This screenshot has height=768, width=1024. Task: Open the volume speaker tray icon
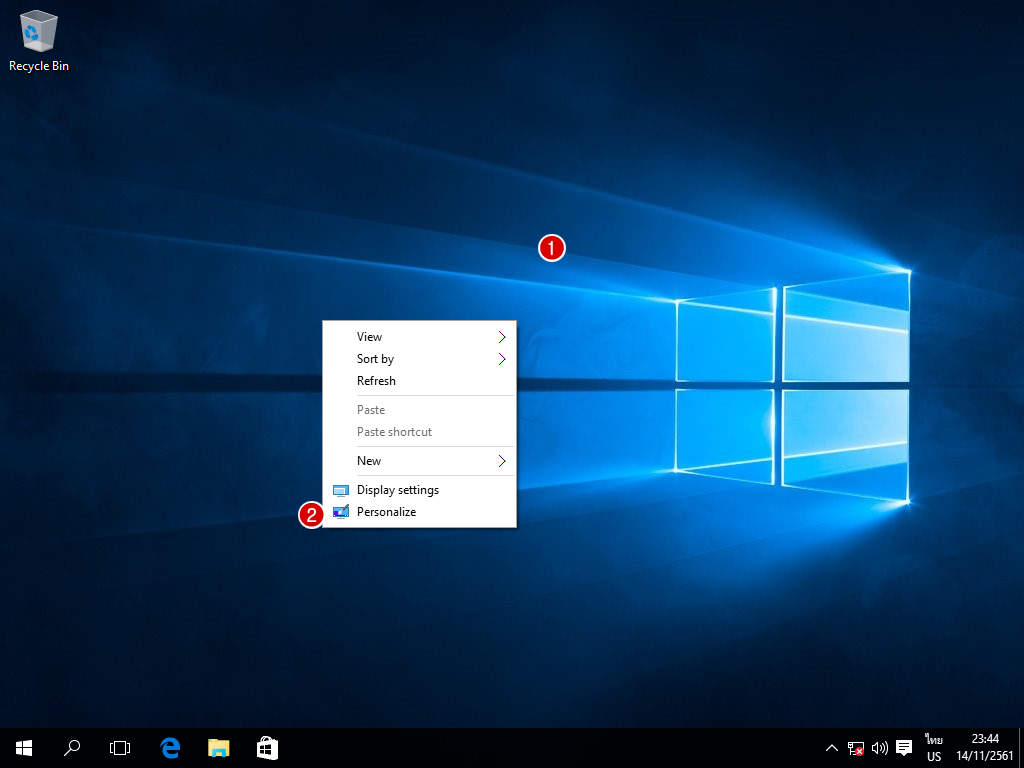tap(880, 748)
